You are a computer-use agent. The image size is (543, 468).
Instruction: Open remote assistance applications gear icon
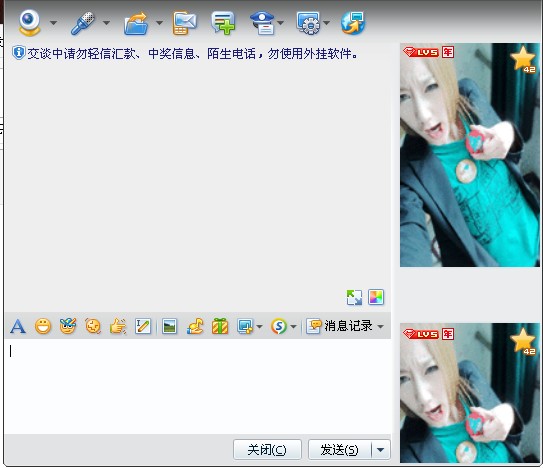pos(308,23)
